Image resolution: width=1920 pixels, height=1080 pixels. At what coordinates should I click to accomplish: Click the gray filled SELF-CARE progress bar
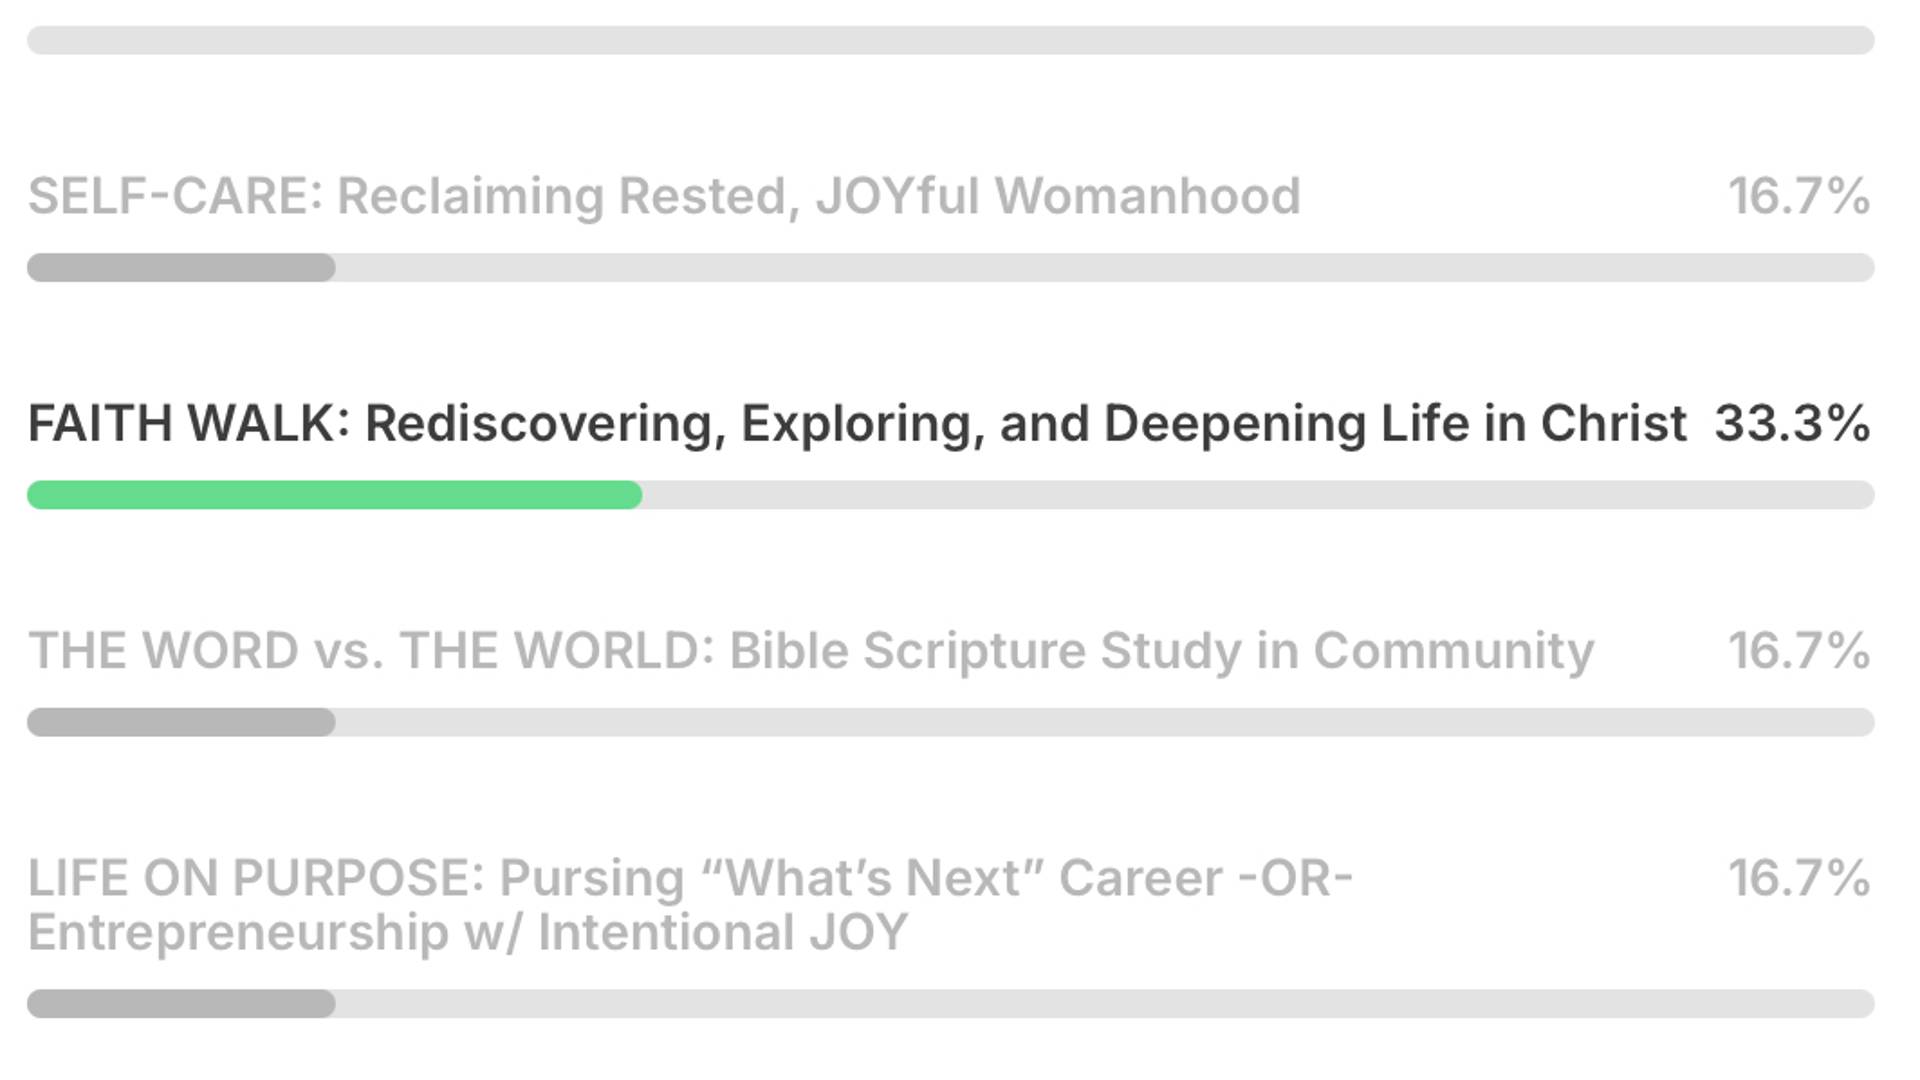(181, 268)
